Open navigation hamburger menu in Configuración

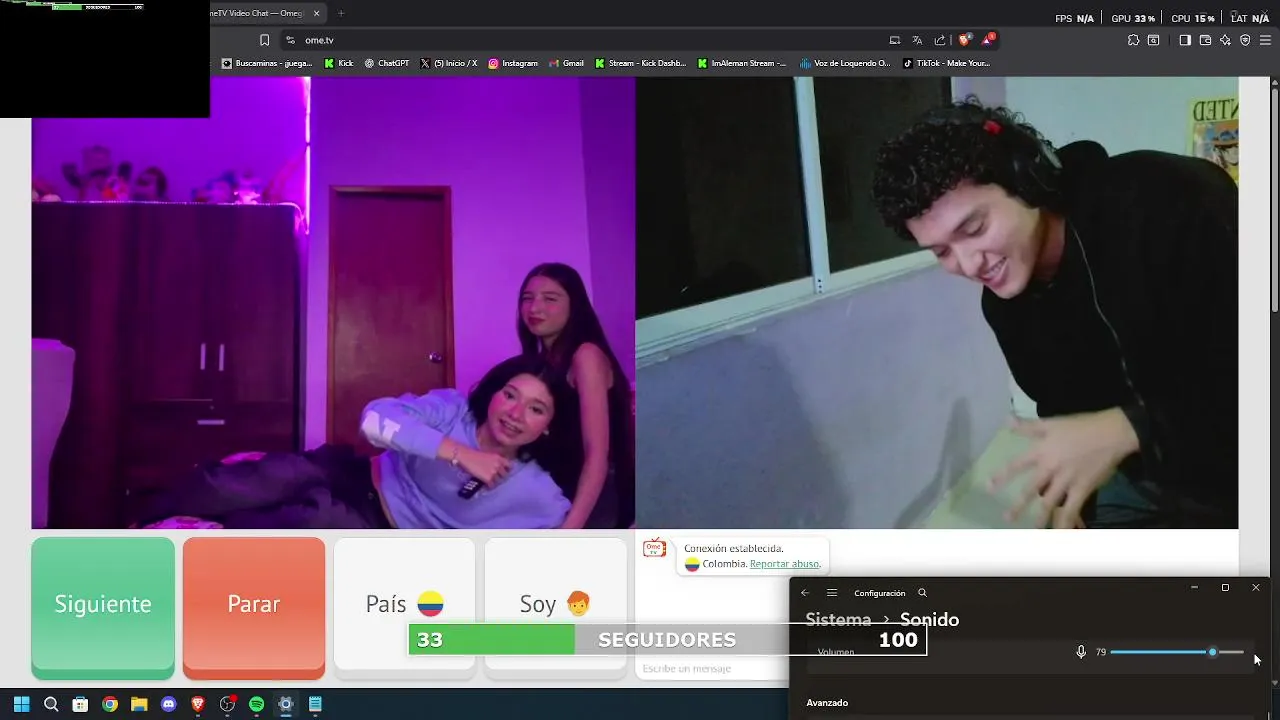pos(832,593)
